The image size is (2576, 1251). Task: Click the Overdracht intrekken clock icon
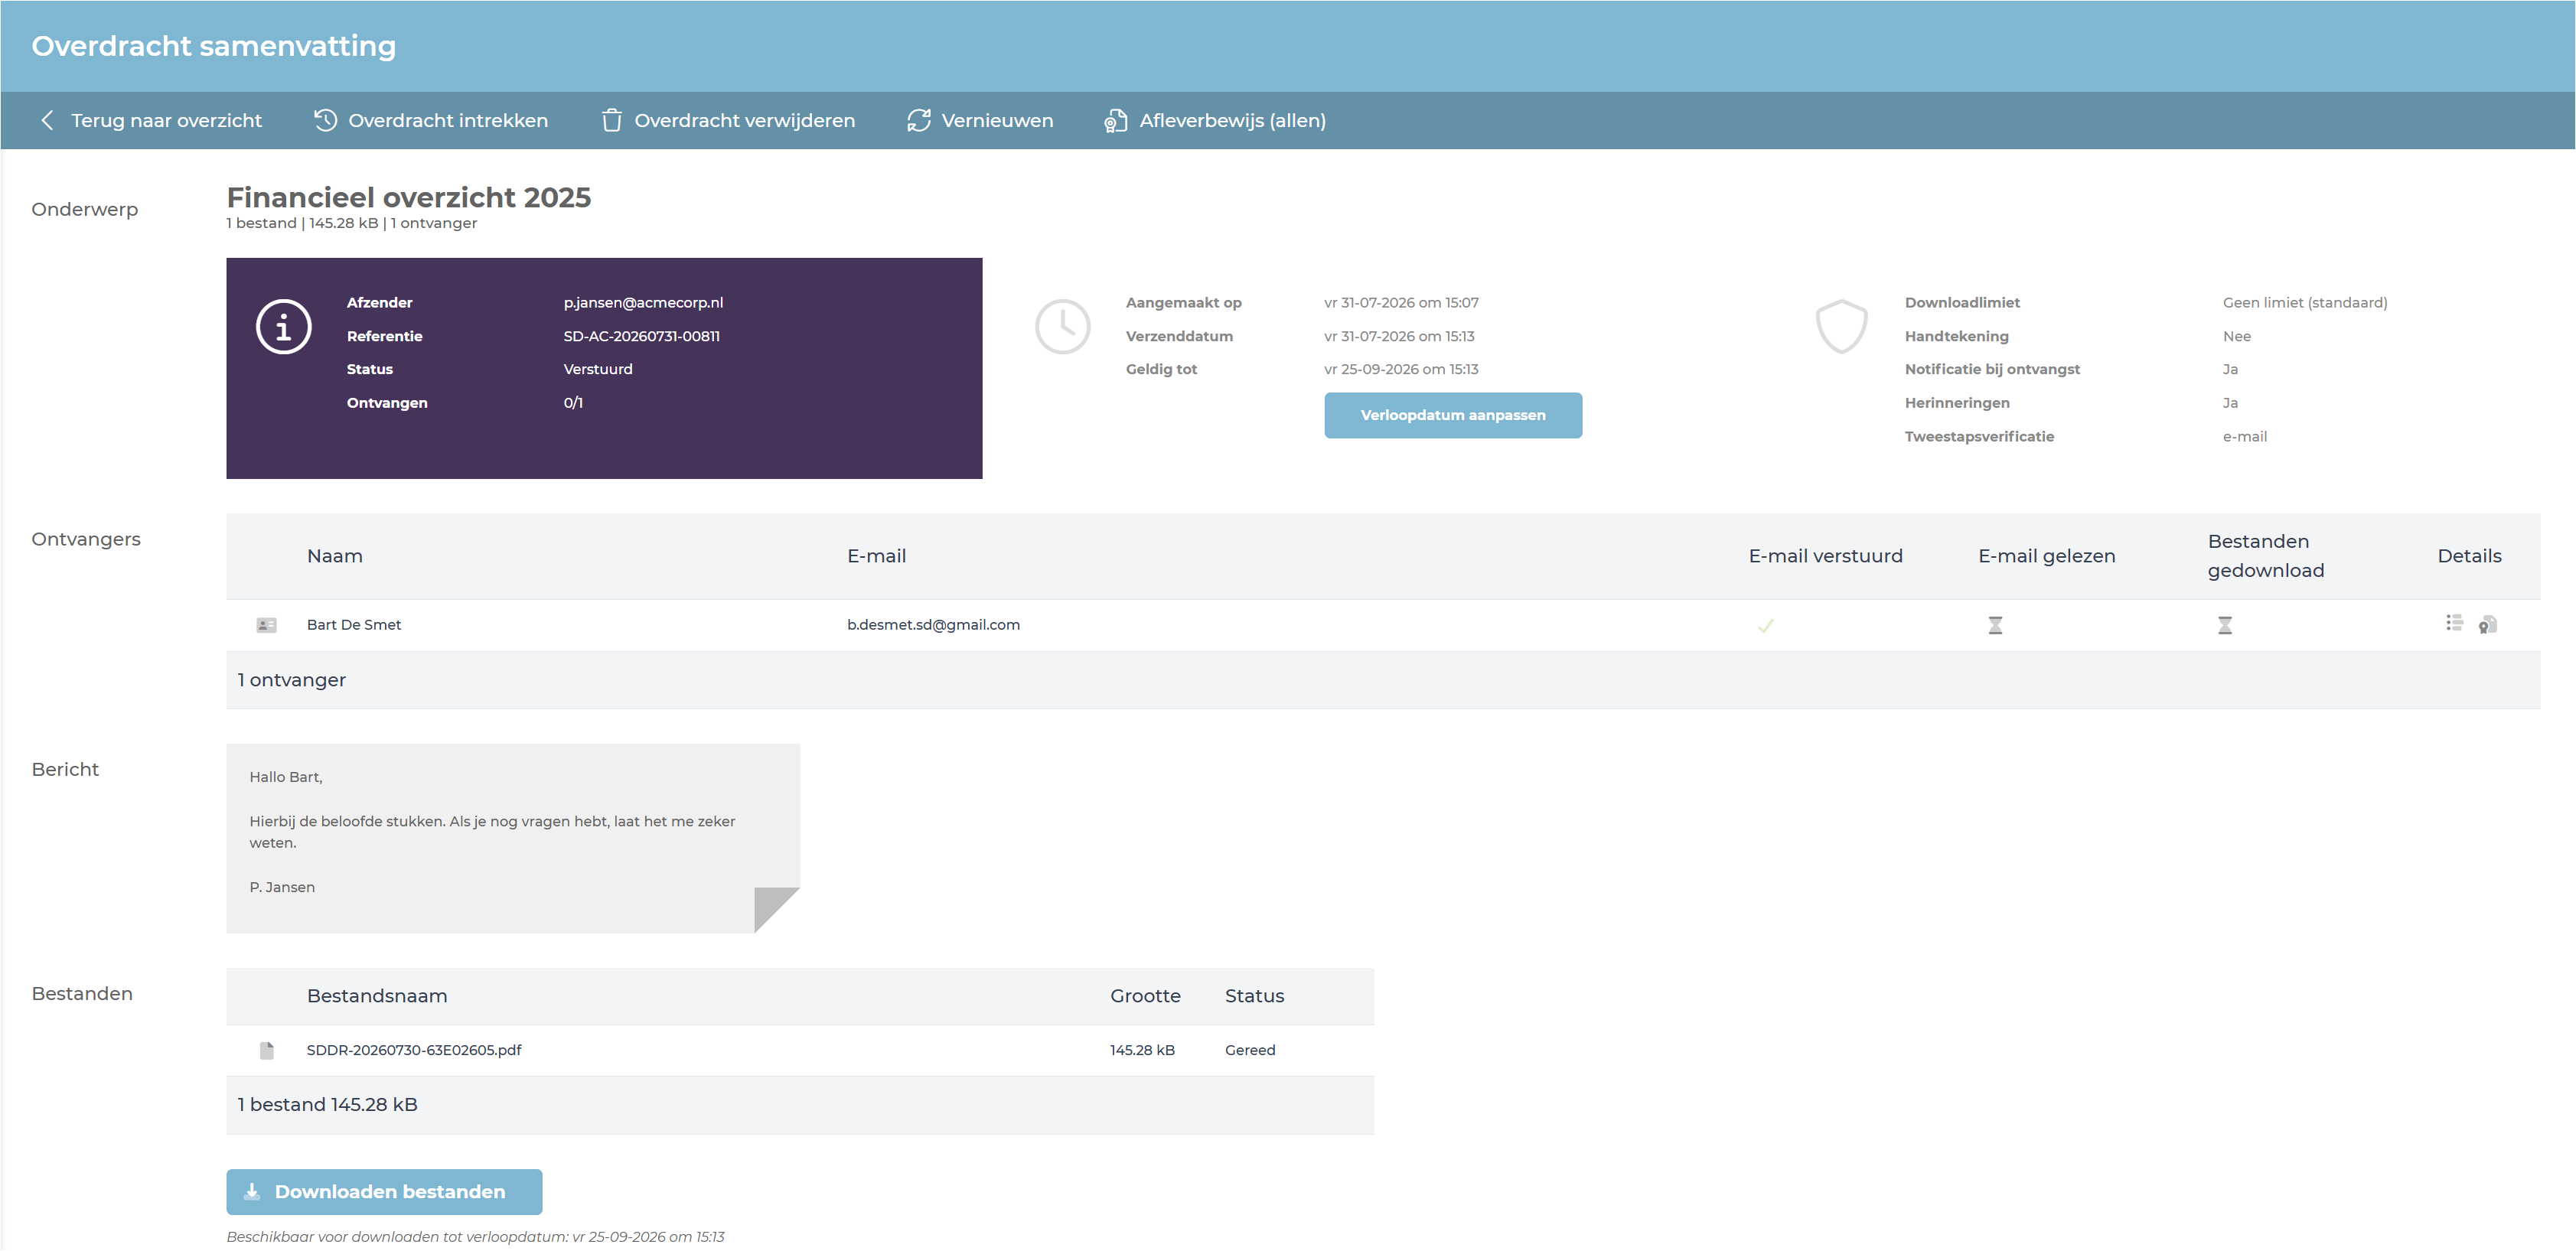325,120
